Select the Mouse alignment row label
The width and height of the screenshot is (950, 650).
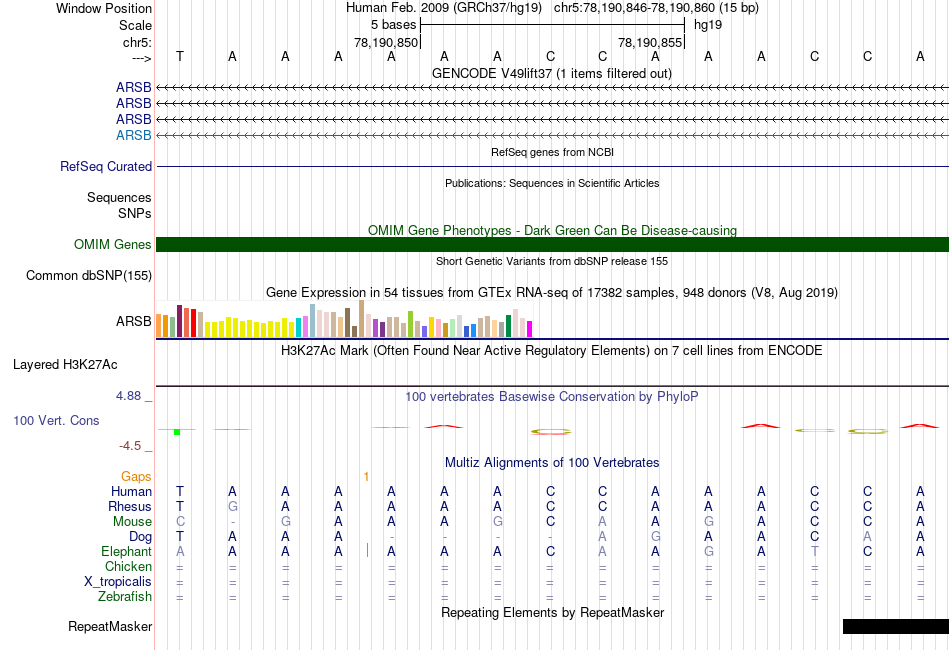(132, 522)
